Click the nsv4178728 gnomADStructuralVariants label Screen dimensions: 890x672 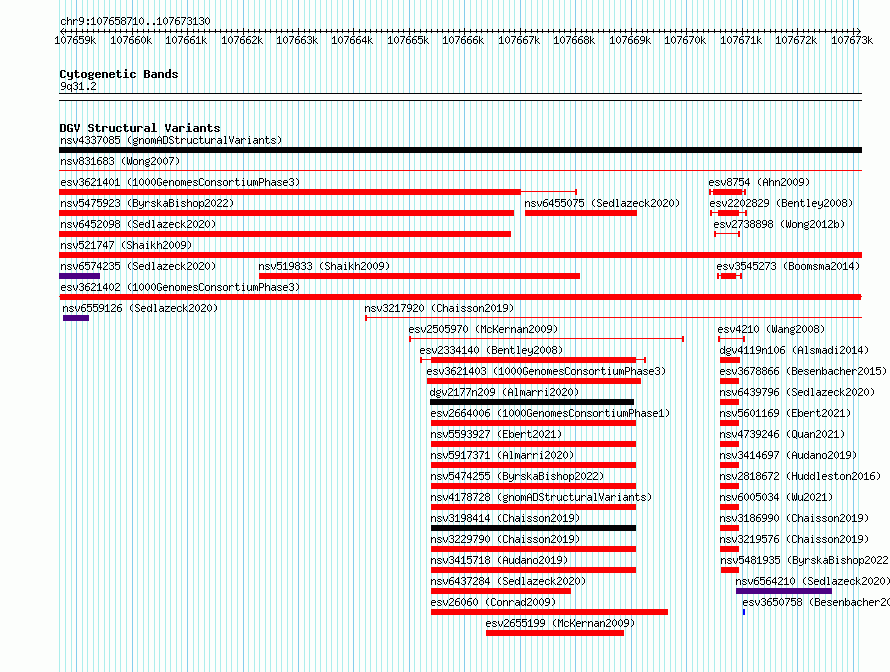[541, 497]
